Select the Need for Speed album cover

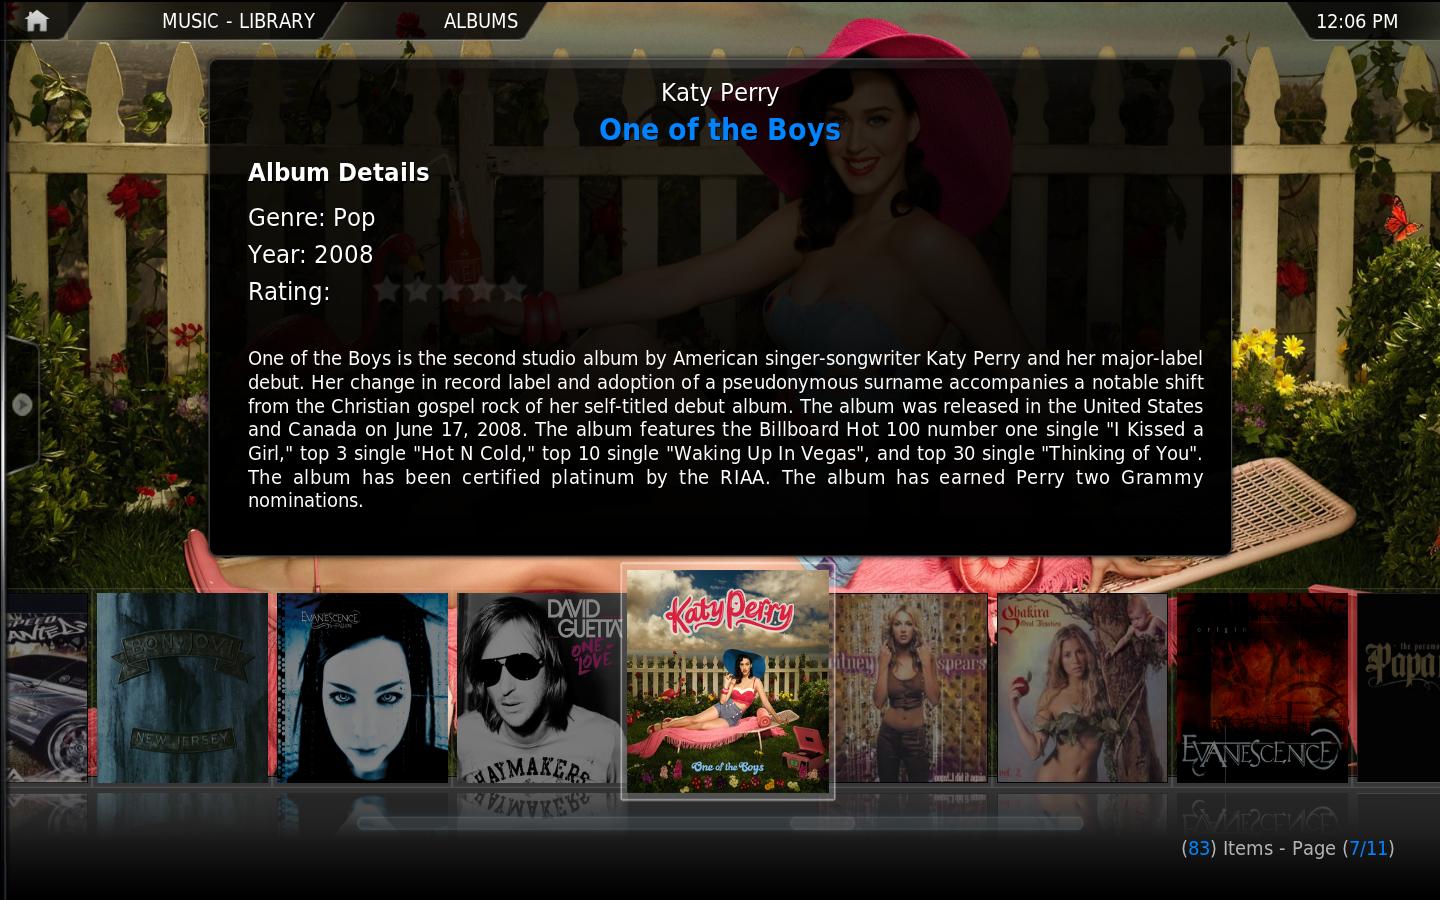48,688
